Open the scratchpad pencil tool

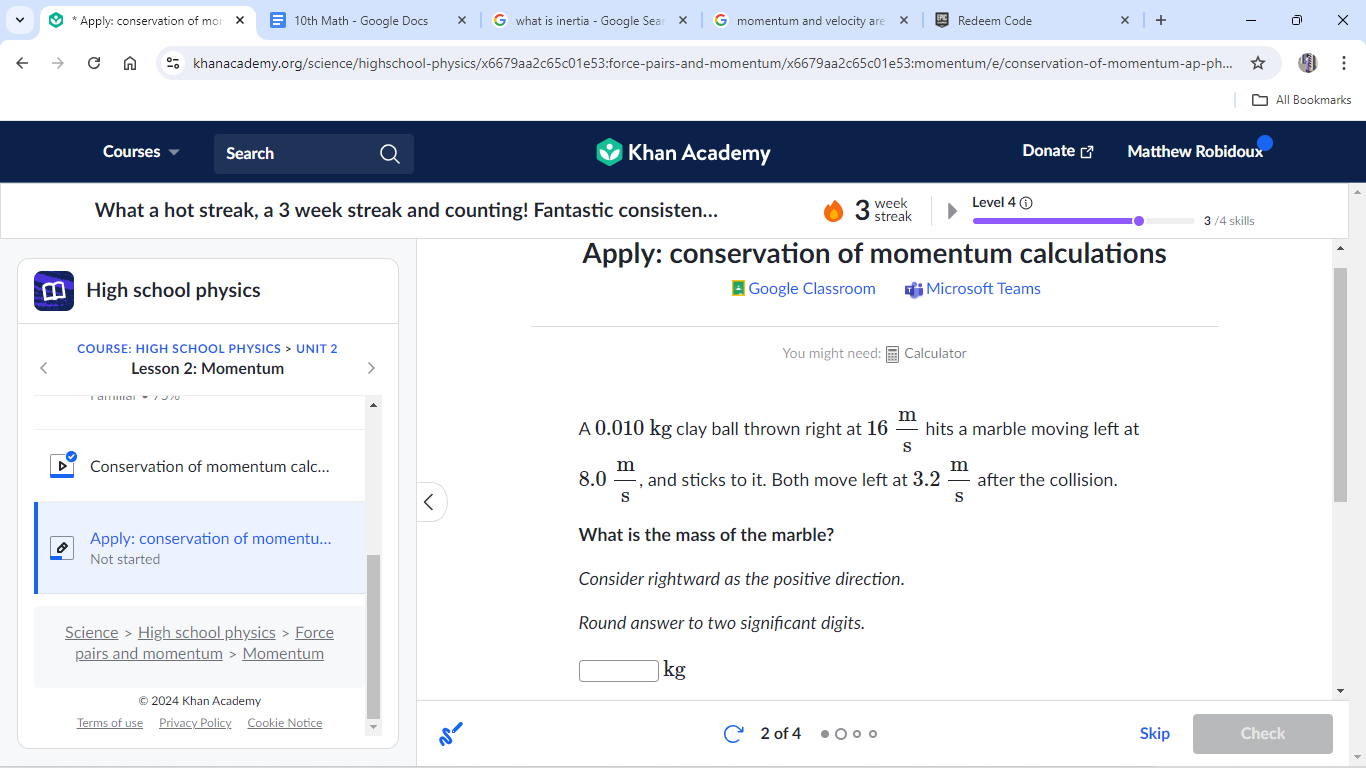pos(451,734)
